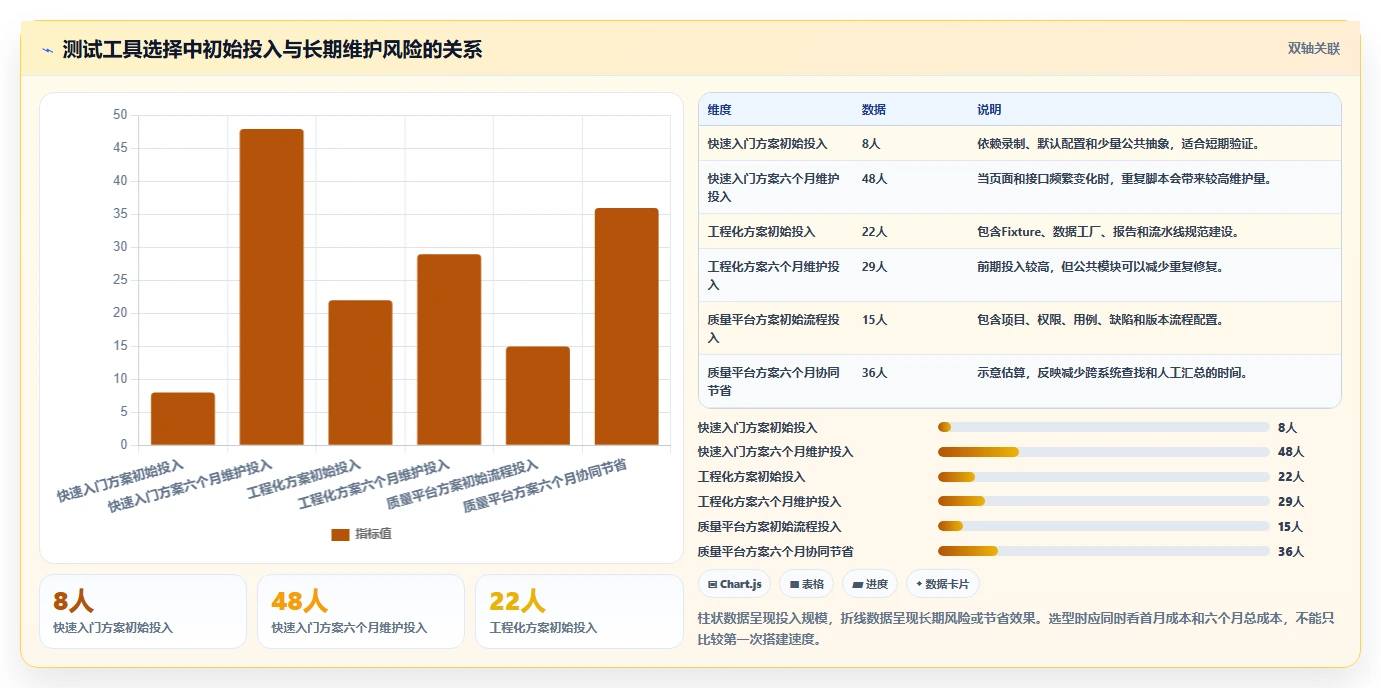
Task: Click the 快速入门方案初始投入 progress bar
Action: [x=1103, y=427]
